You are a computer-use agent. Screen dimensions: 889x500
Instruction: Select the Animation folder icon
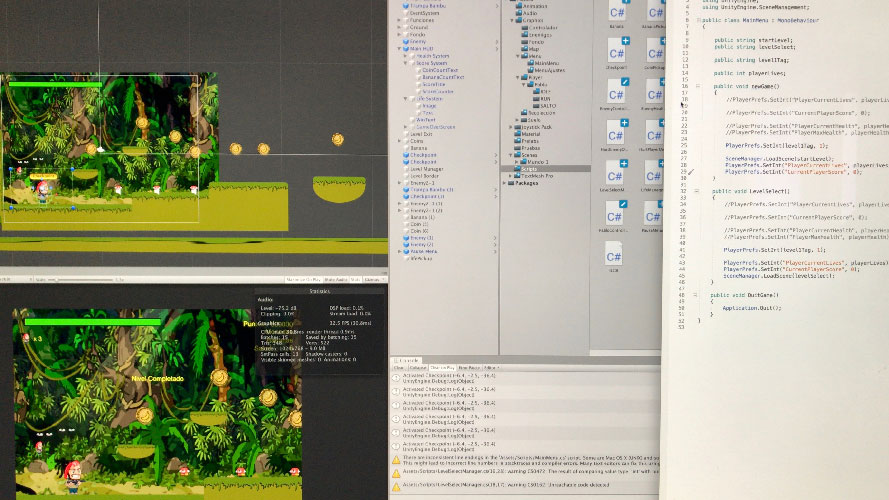point(516,4)
